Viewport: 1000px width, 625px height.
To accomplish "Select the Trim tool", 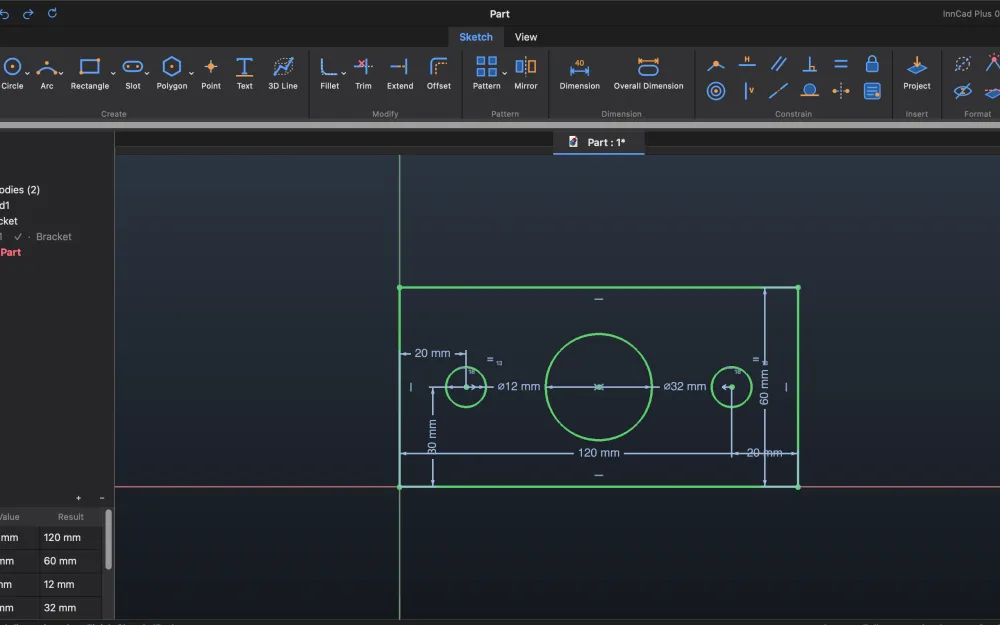I will 363,73.
